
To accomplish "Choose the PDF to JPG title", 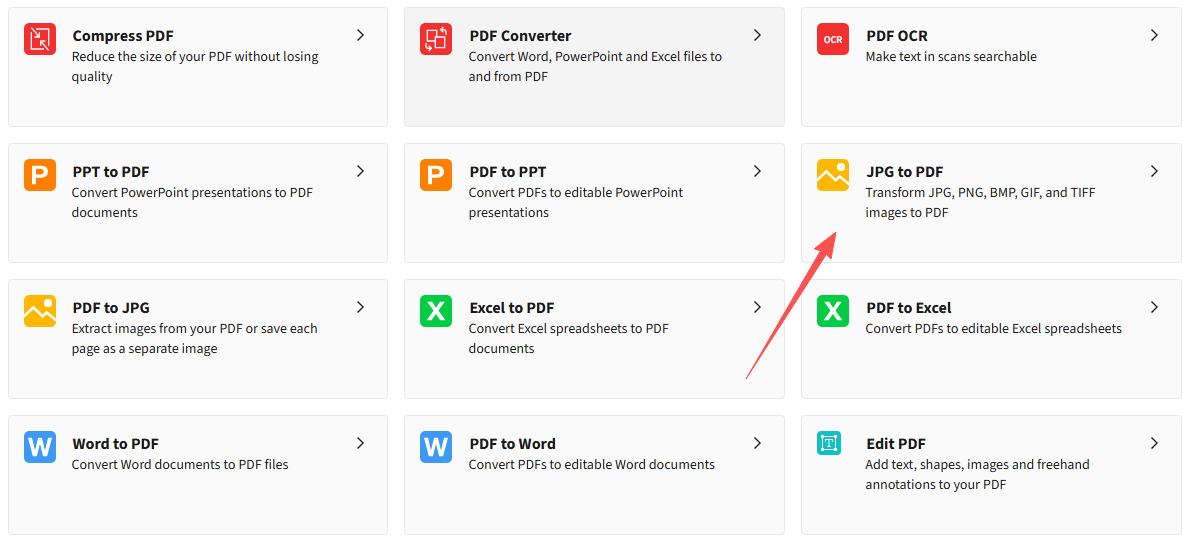I will (111, 308).
